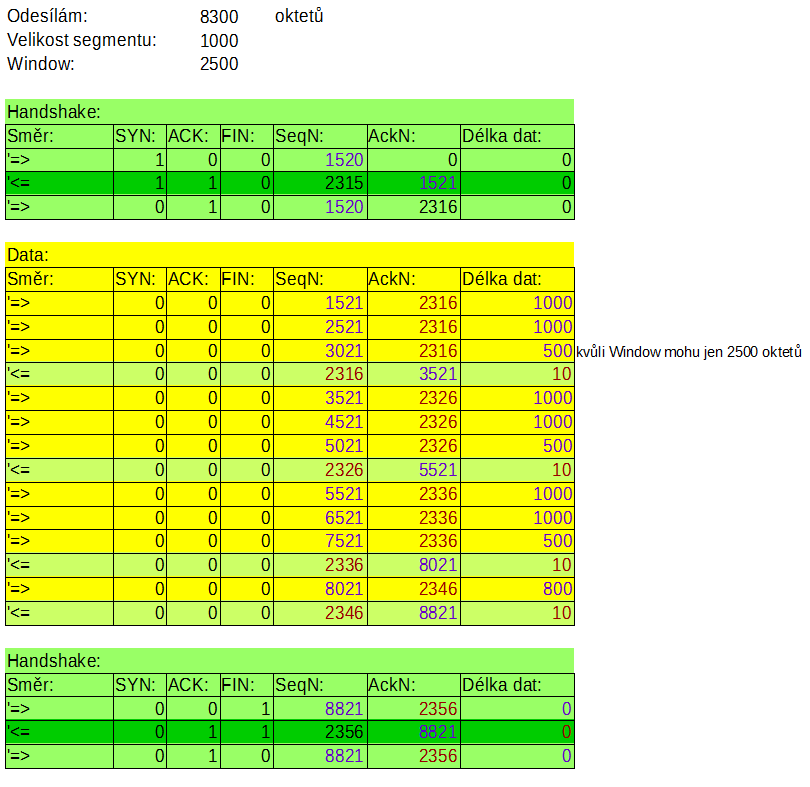Select the Velikost segmentu value 1000

tap(219, 41)
